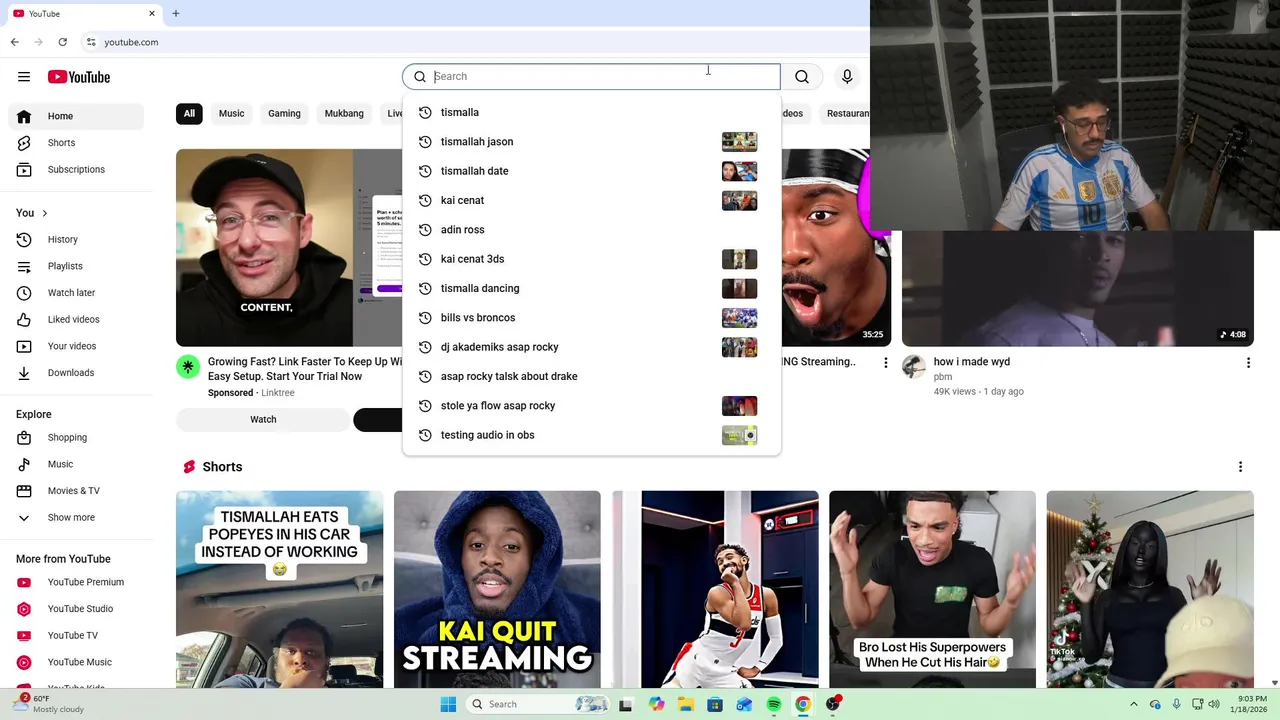Choose 'bills vs broncos' search suggestion
This screenshot has height=720, width=1280.
591,318
